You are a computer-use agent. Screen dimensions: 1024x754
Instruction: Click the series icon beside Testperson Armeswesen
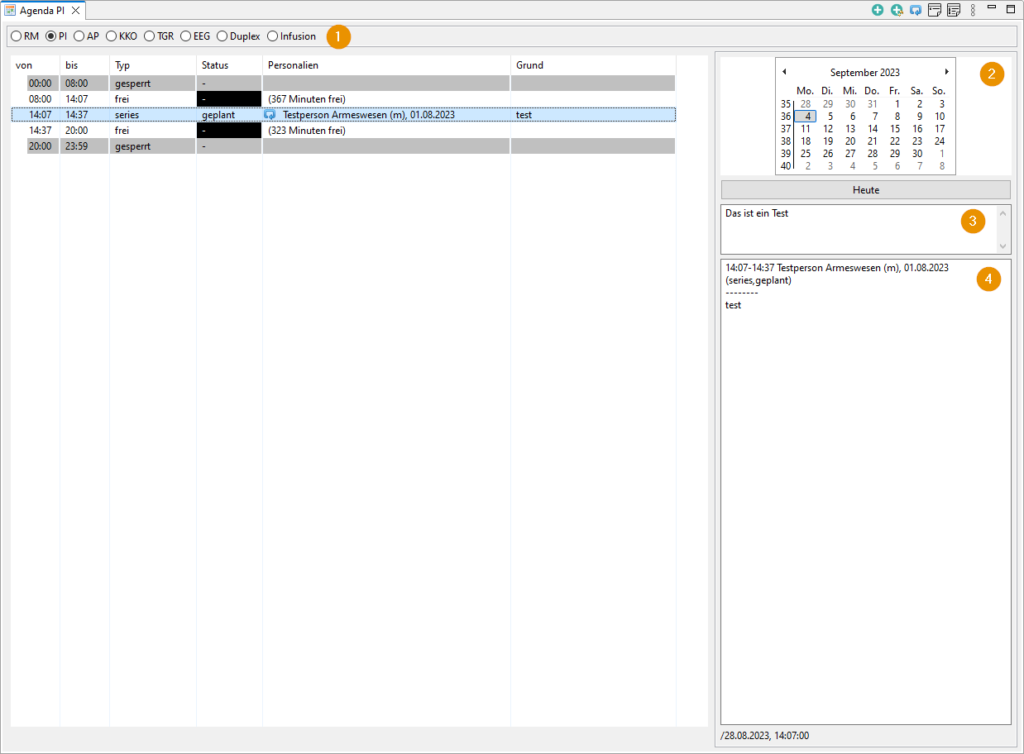tap(270, 115)
